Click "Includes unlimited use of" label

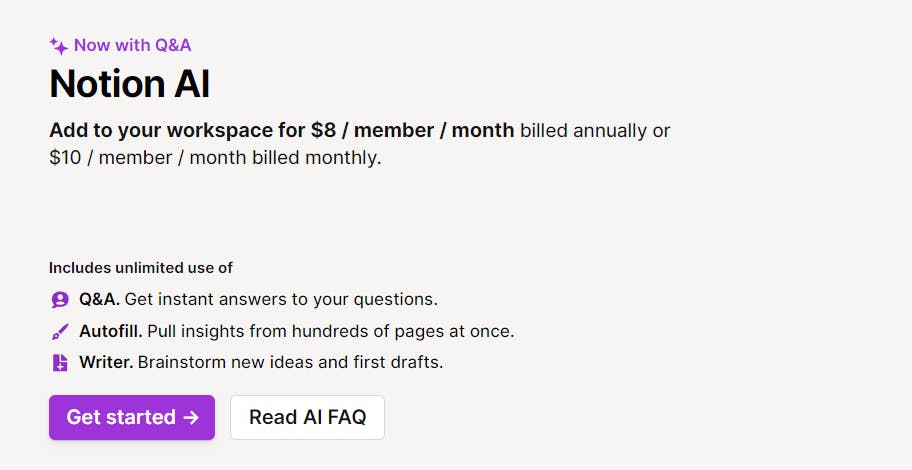141,268
